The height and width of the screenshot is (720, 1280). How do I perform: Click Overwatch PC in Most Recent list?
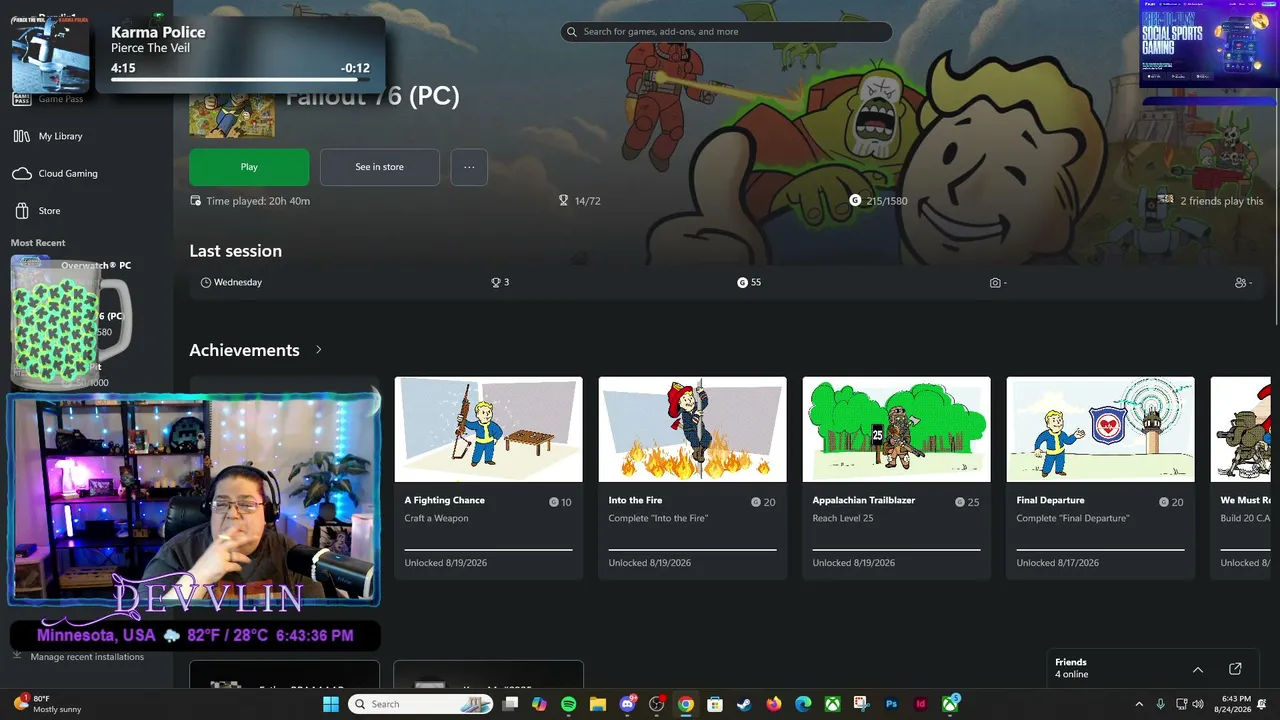coord(96,266)
